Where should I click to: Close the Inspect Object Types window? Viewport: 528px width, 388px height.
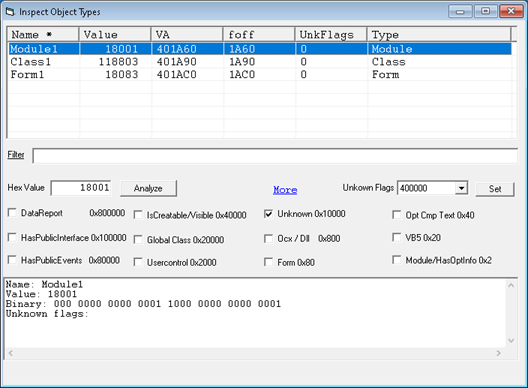511,11
